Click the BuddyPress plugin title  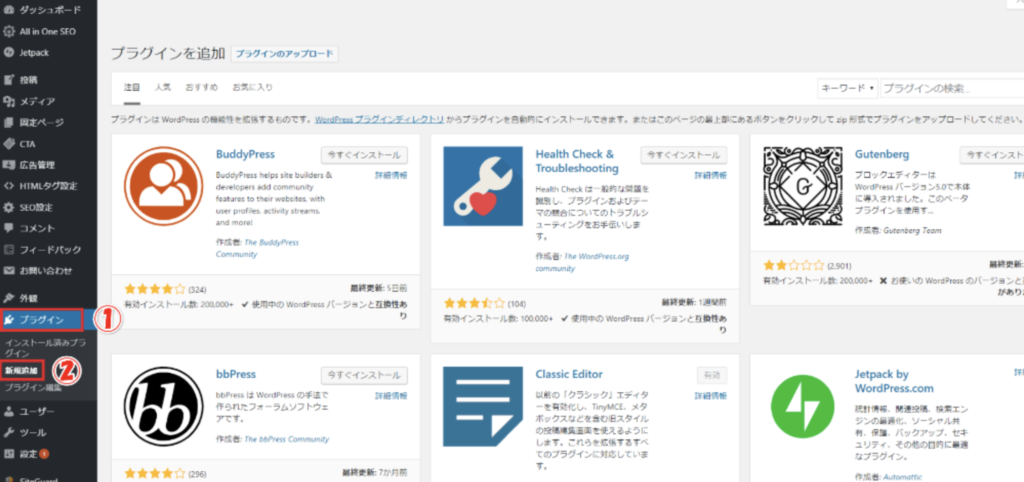click(246, 155)
